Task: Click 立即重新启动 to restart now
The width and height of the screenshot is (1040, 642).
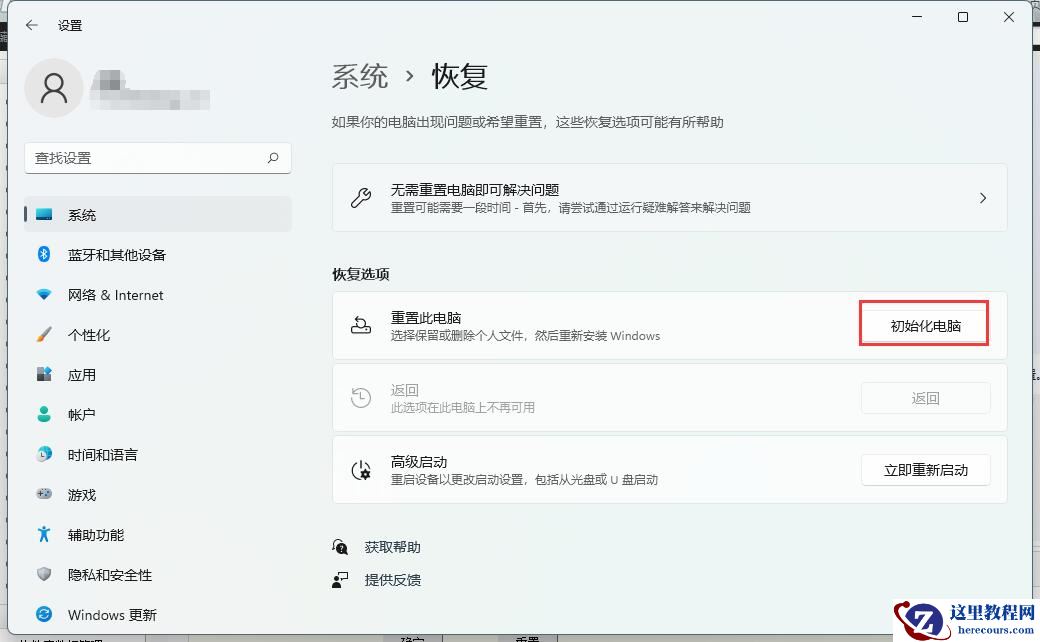Action: coord(925,470)
